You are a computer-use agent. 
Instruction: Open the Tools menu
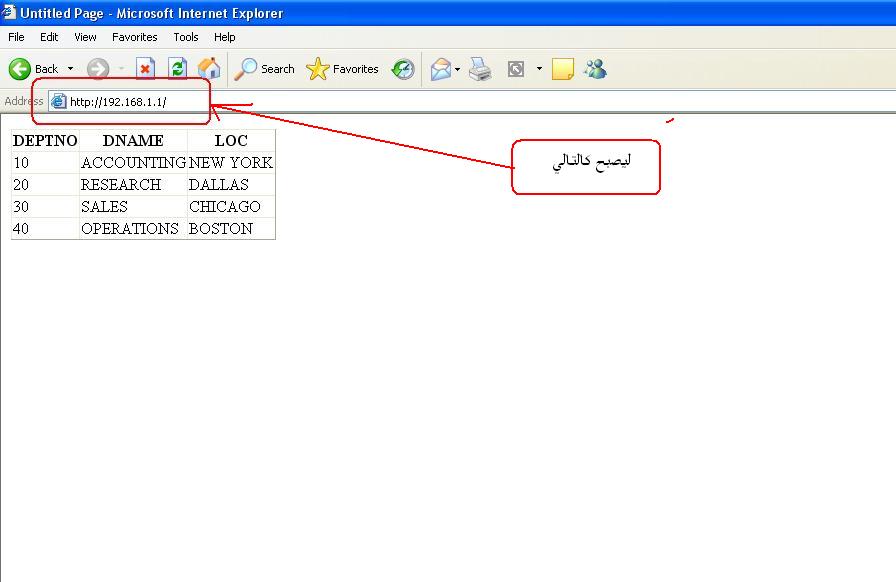(x=186, y=37)
